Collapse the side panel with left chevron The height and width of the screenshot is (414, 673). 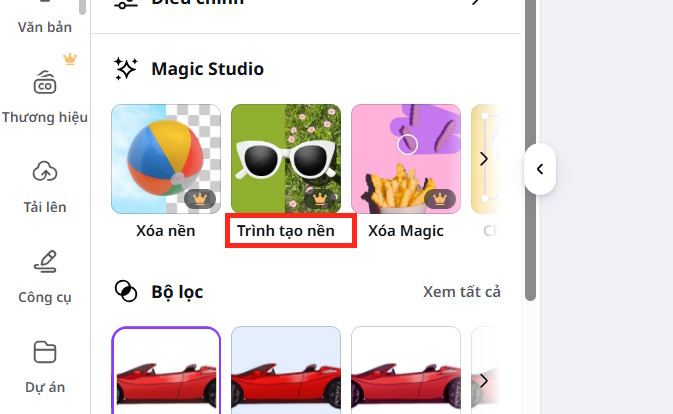click(540, 169)
